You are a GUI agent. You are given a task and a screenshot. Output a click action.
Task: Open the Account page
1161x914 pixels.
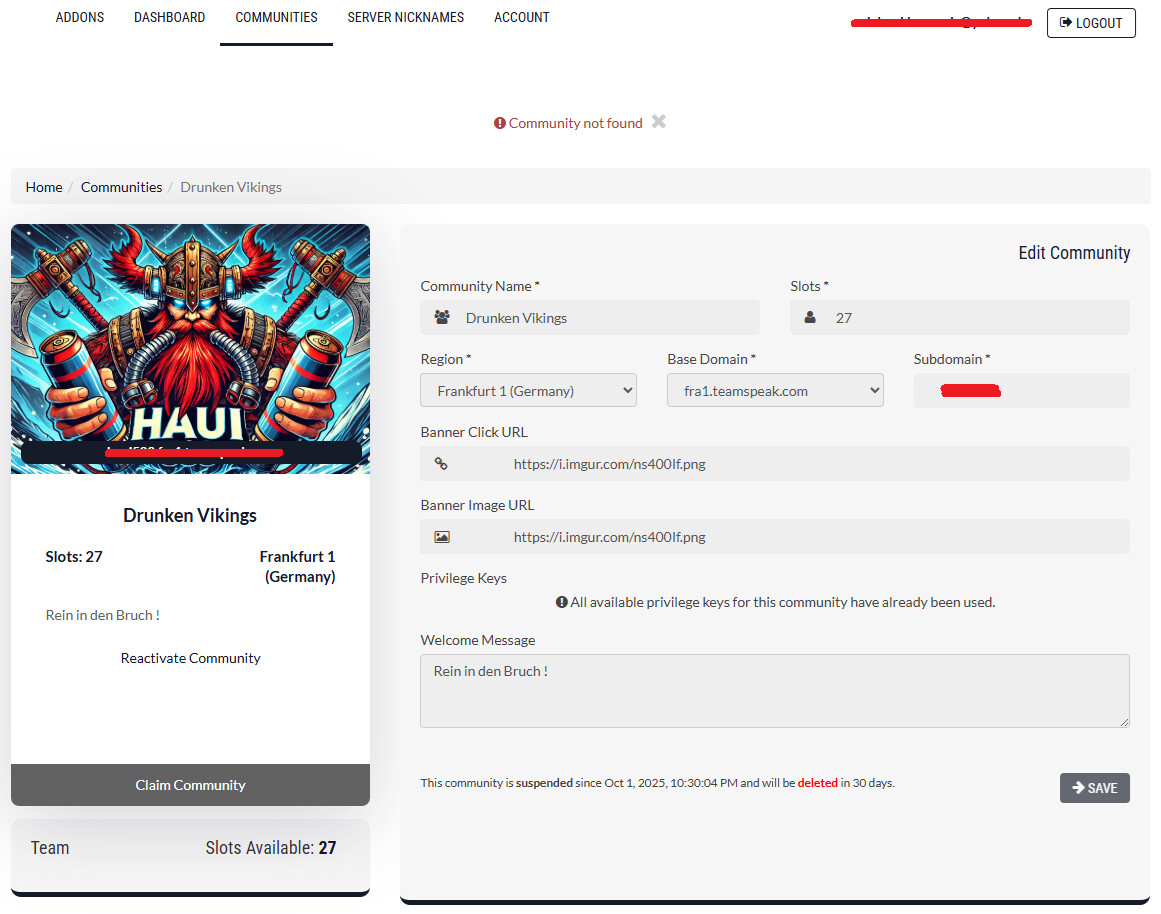522,18
